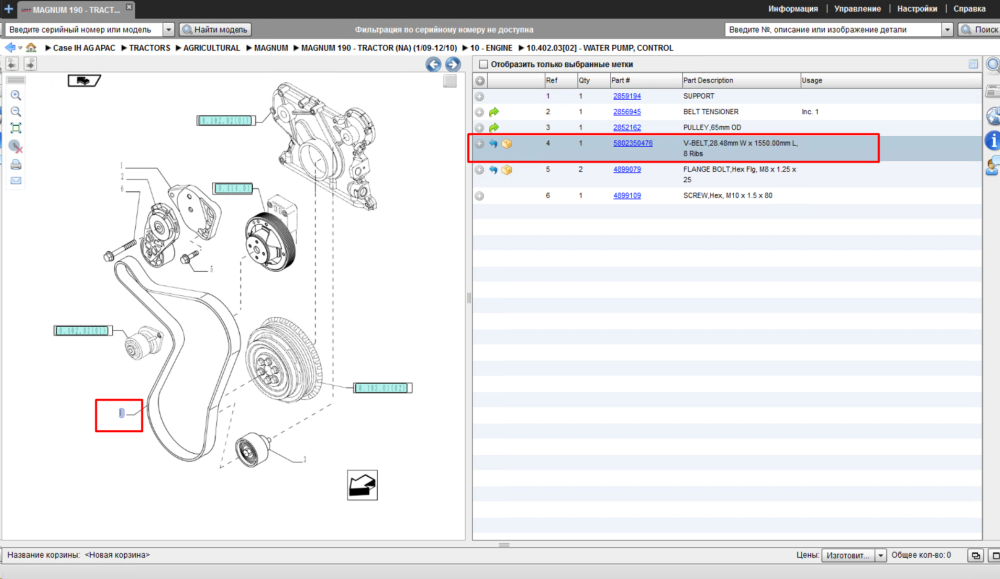Click the user chat icon in sidebar

pos(993,166)
